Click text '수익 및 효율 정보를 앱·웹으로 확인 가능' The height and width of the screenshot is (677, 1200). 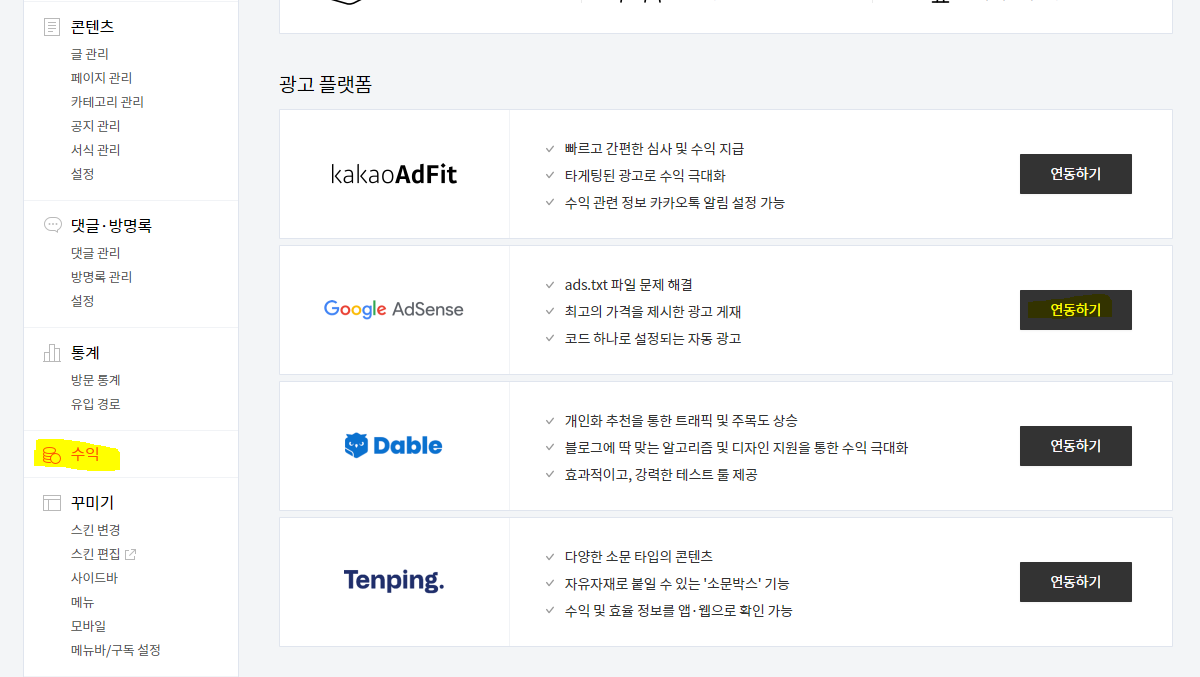pyautogui.click(x=678, y=611)
